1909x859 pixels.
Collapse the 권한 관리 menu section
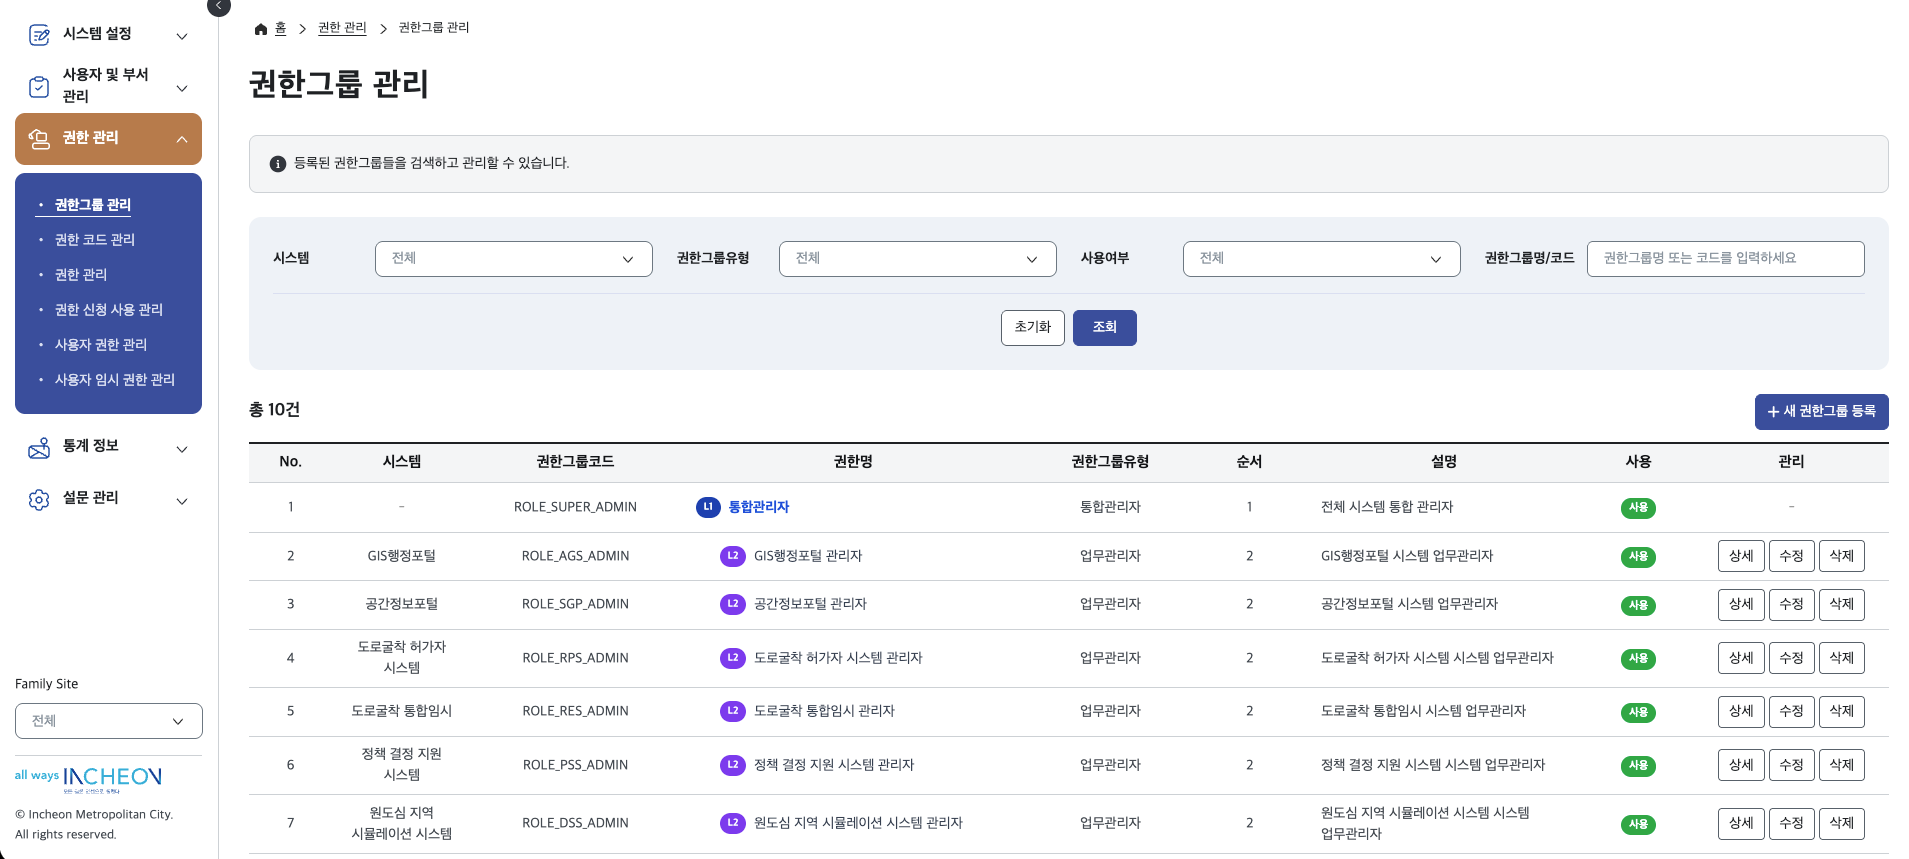coord(181,139)
